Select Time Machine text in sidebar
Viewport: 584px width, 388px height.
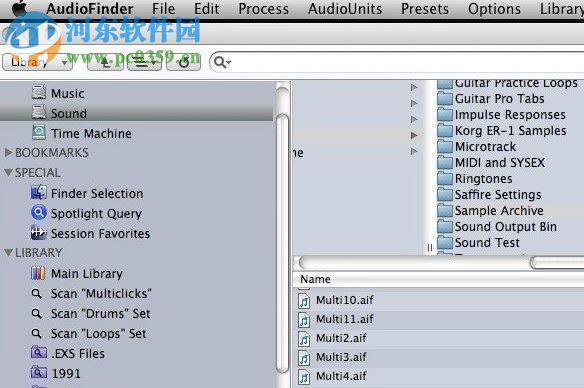(91, 133)
